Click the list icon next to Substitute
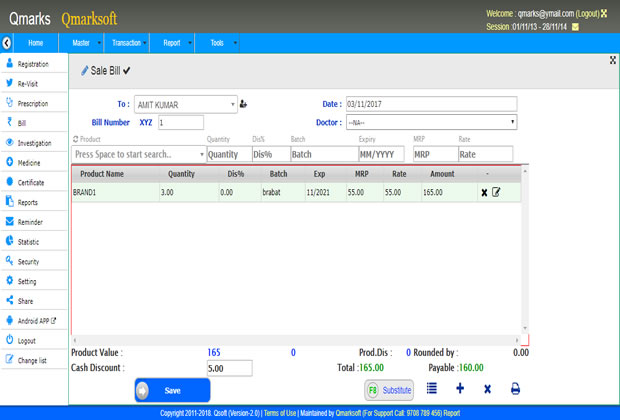 pos(432,388)
